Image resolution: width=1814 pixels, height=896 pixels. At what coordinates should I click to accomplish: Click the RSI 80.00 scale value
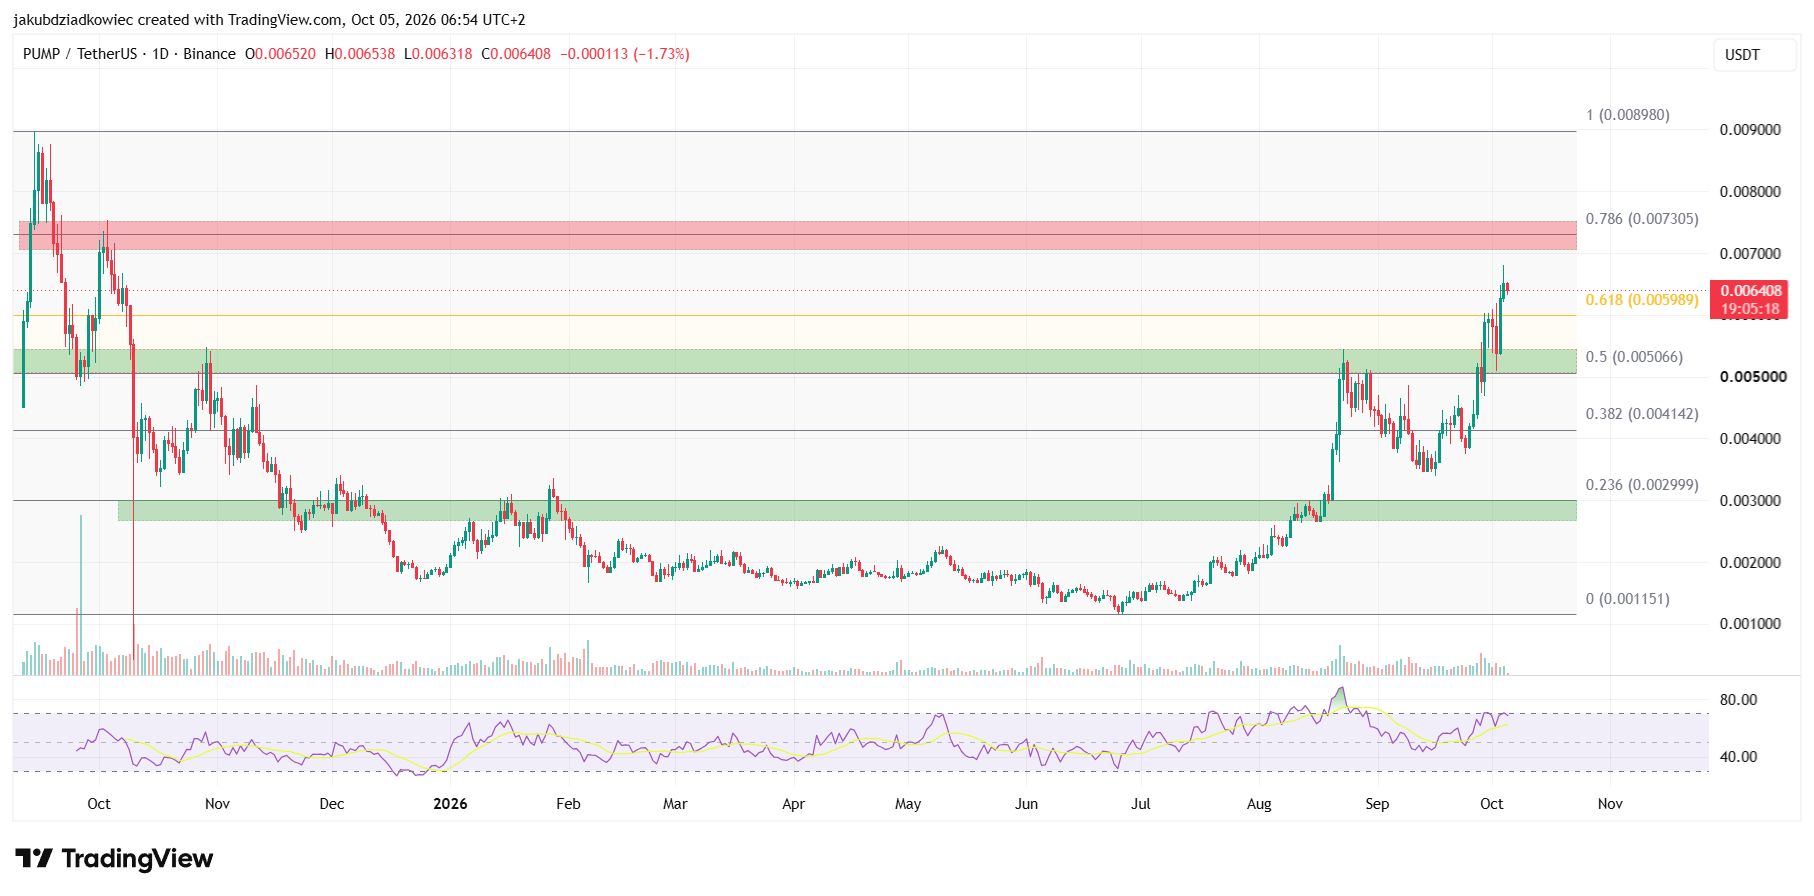[1738, 700]
